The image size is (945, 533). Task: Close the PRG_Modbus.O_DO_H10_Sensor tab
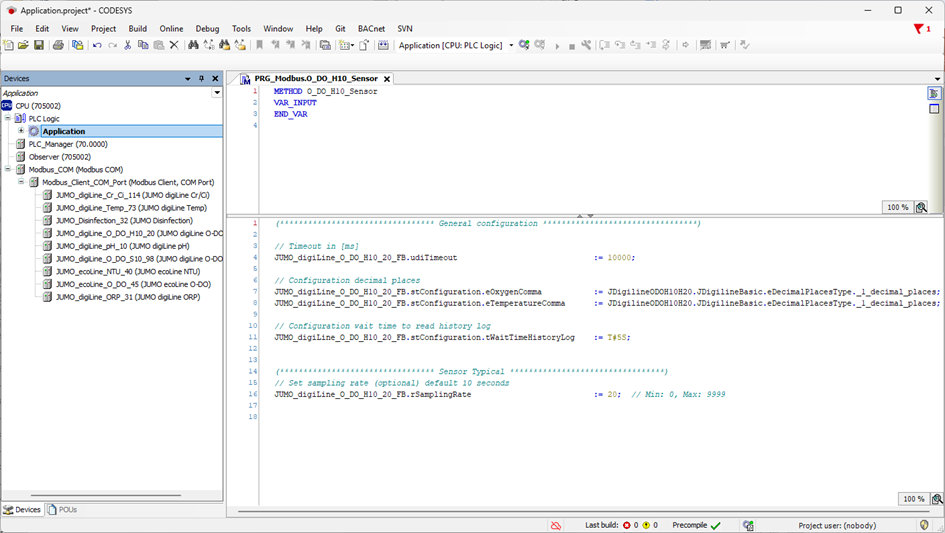[x=387, y=79]
